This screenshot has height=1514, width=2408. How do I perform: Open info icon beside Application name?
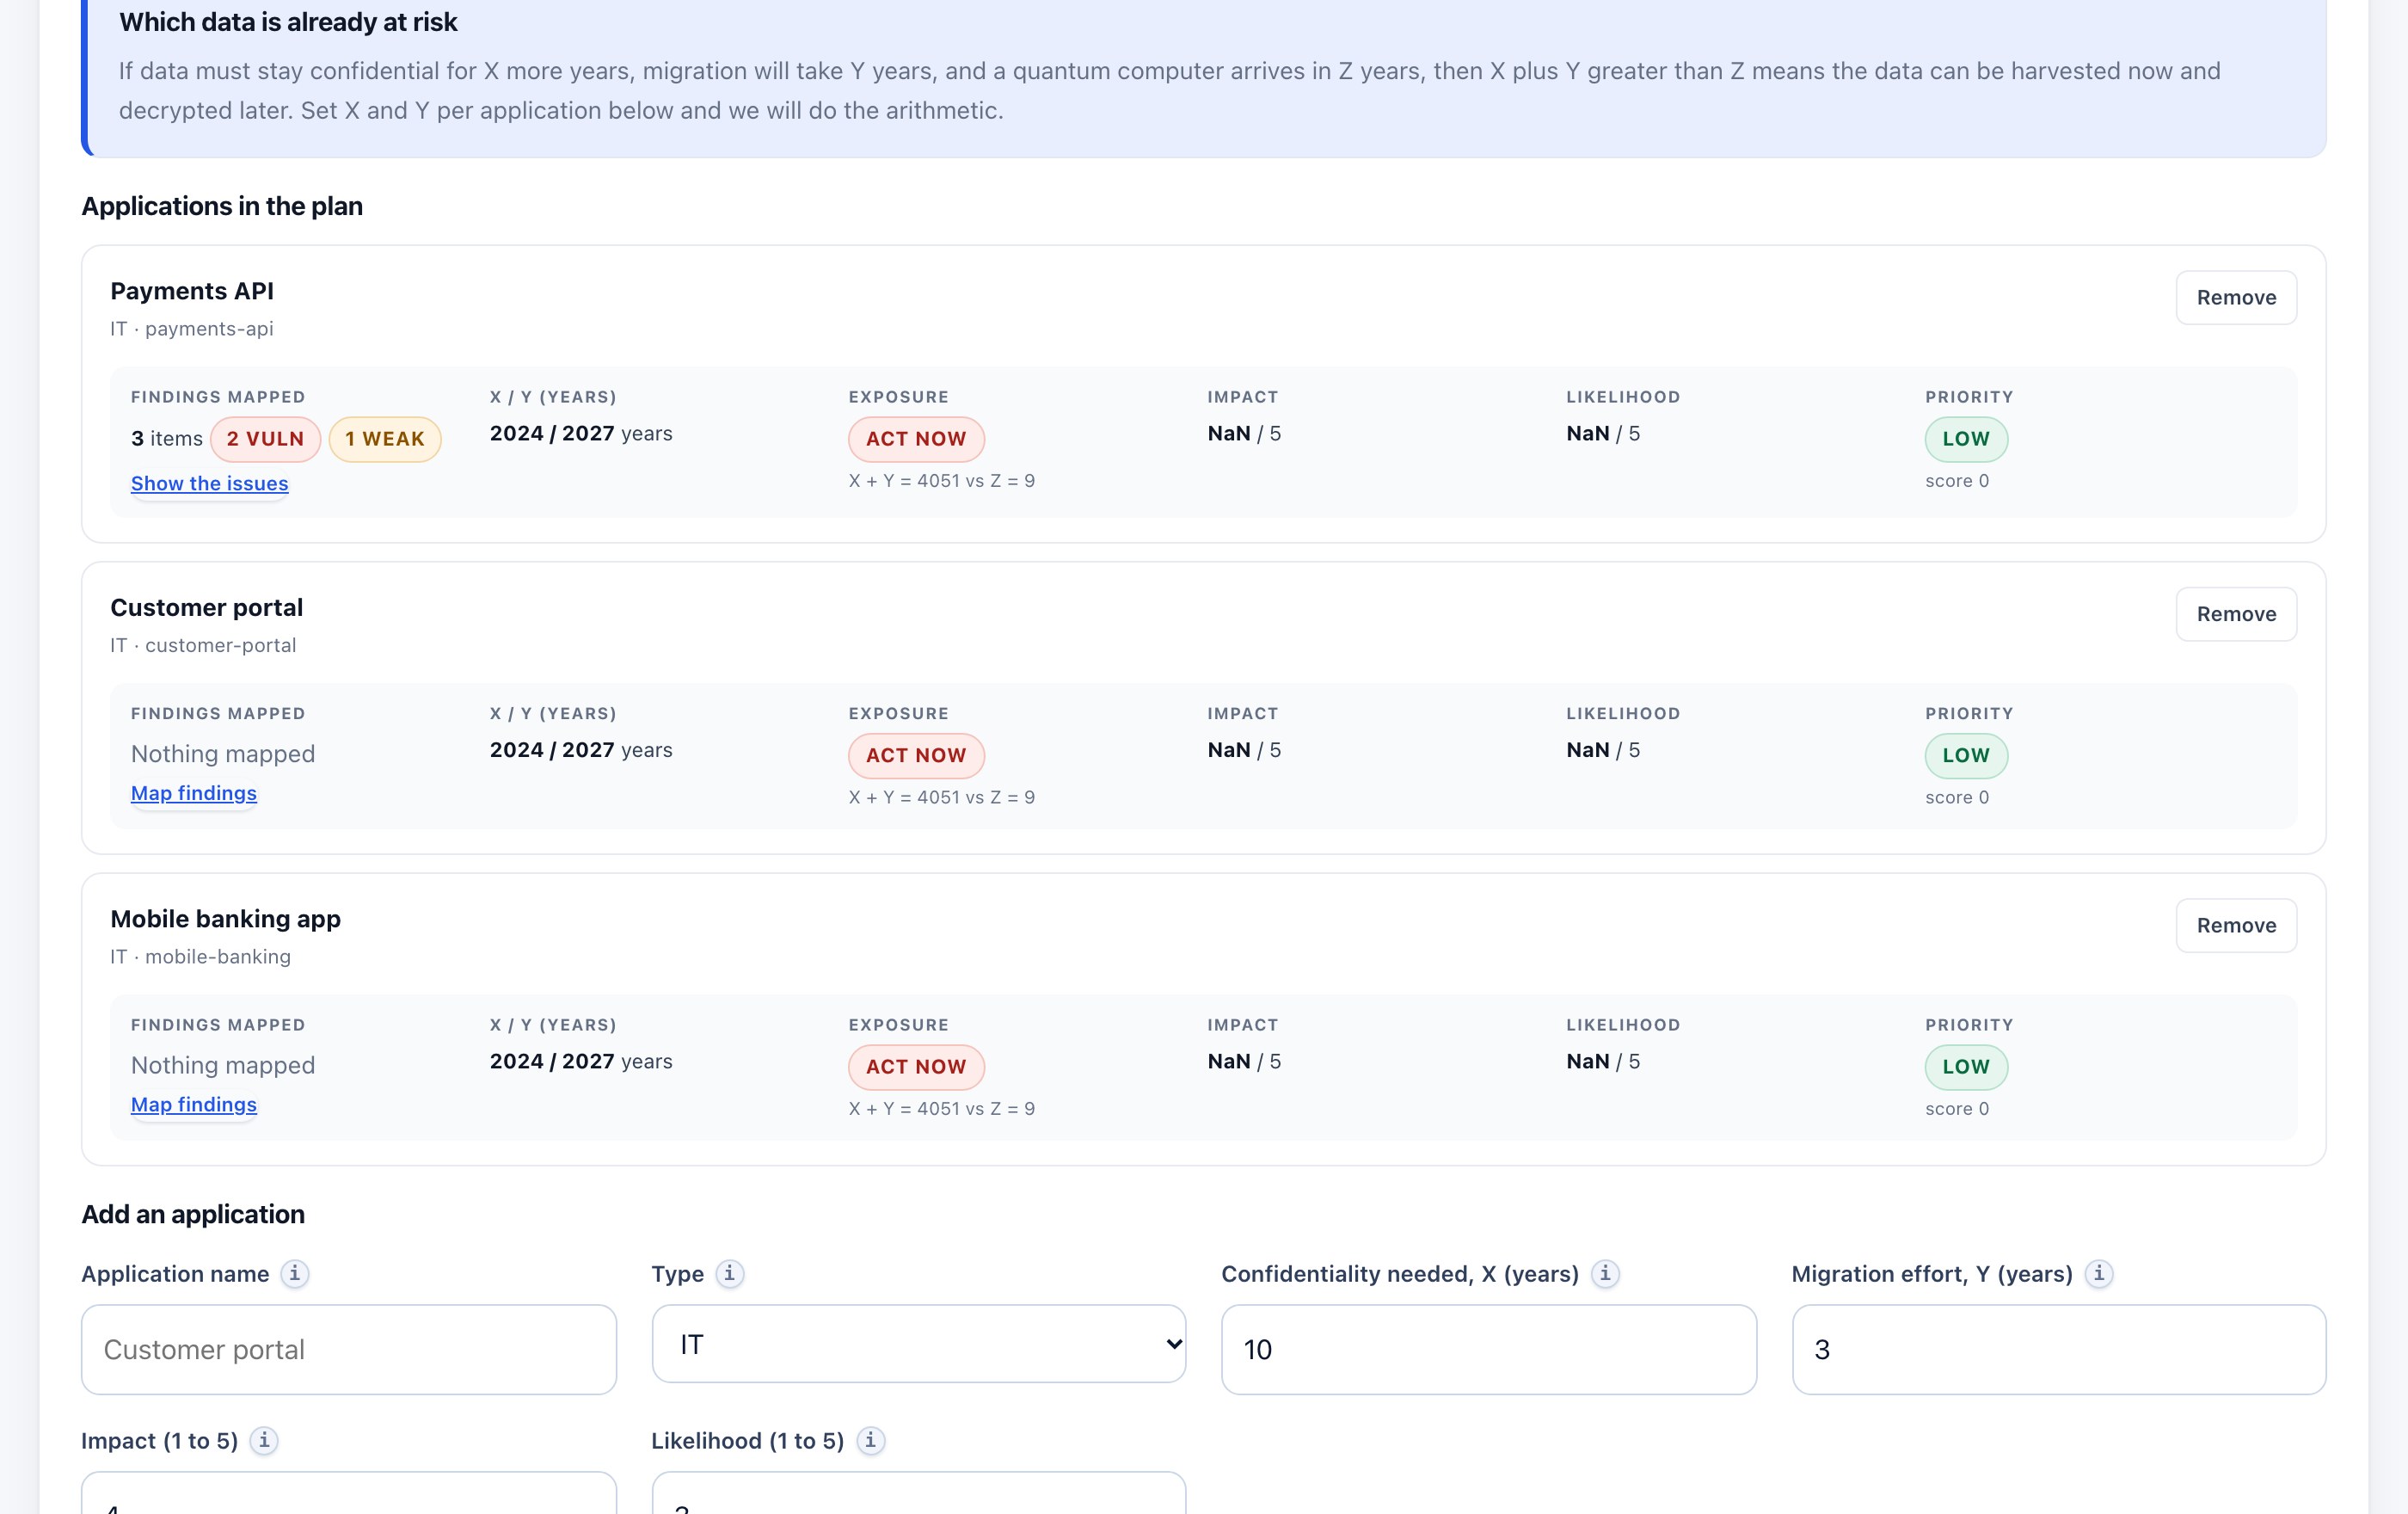tap(294, 1273)
